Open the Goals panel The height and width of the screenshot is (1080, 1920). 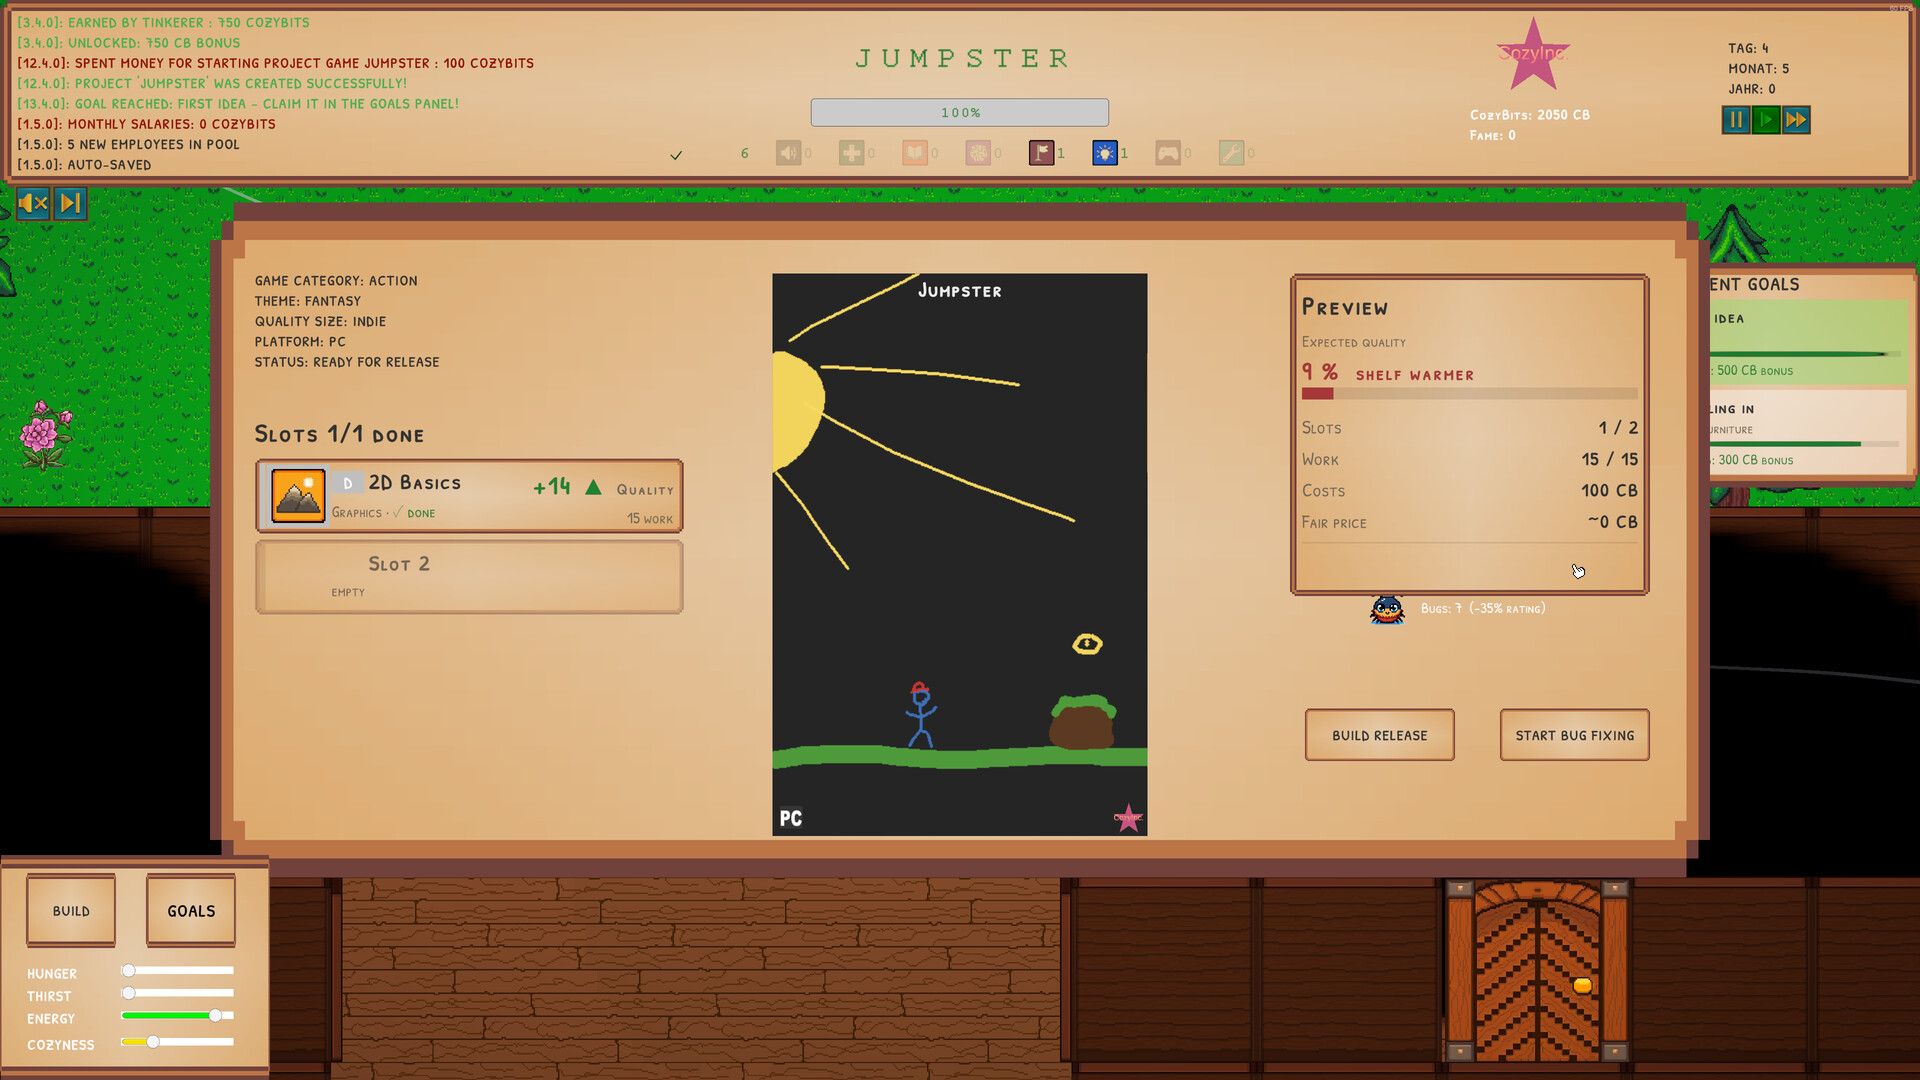click(x=191, y=910)
